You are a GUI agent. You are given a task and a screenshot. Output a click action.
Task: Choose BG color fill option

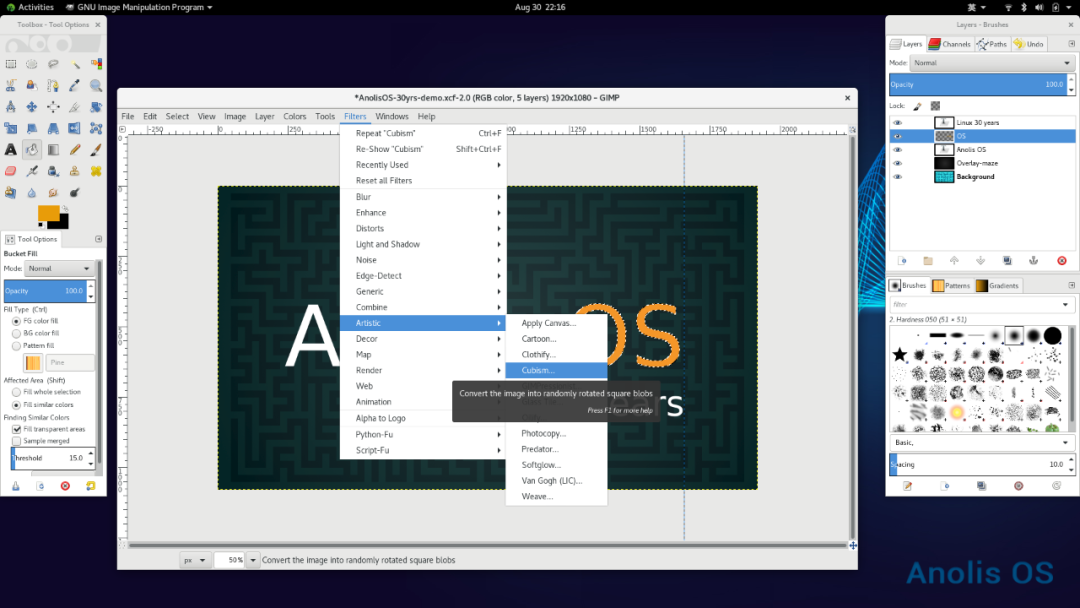[x=17, y=333]
